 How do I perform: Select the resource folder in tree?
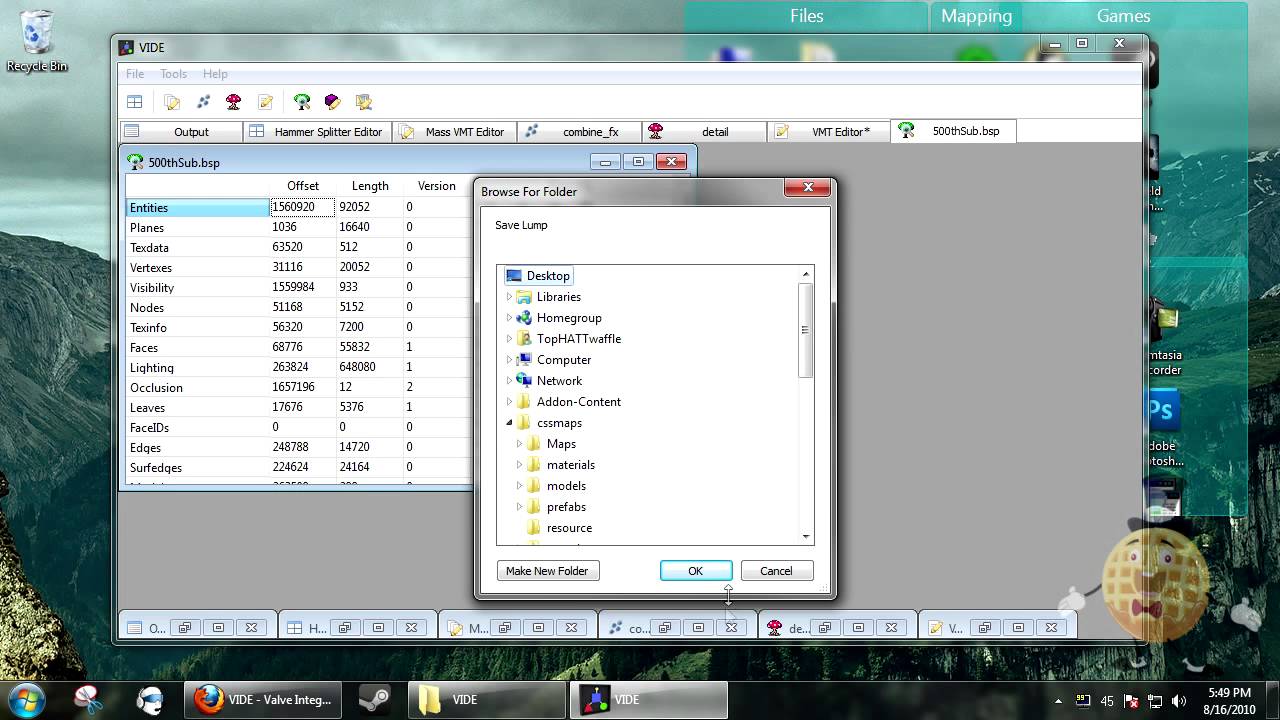[x=569, y=528]
